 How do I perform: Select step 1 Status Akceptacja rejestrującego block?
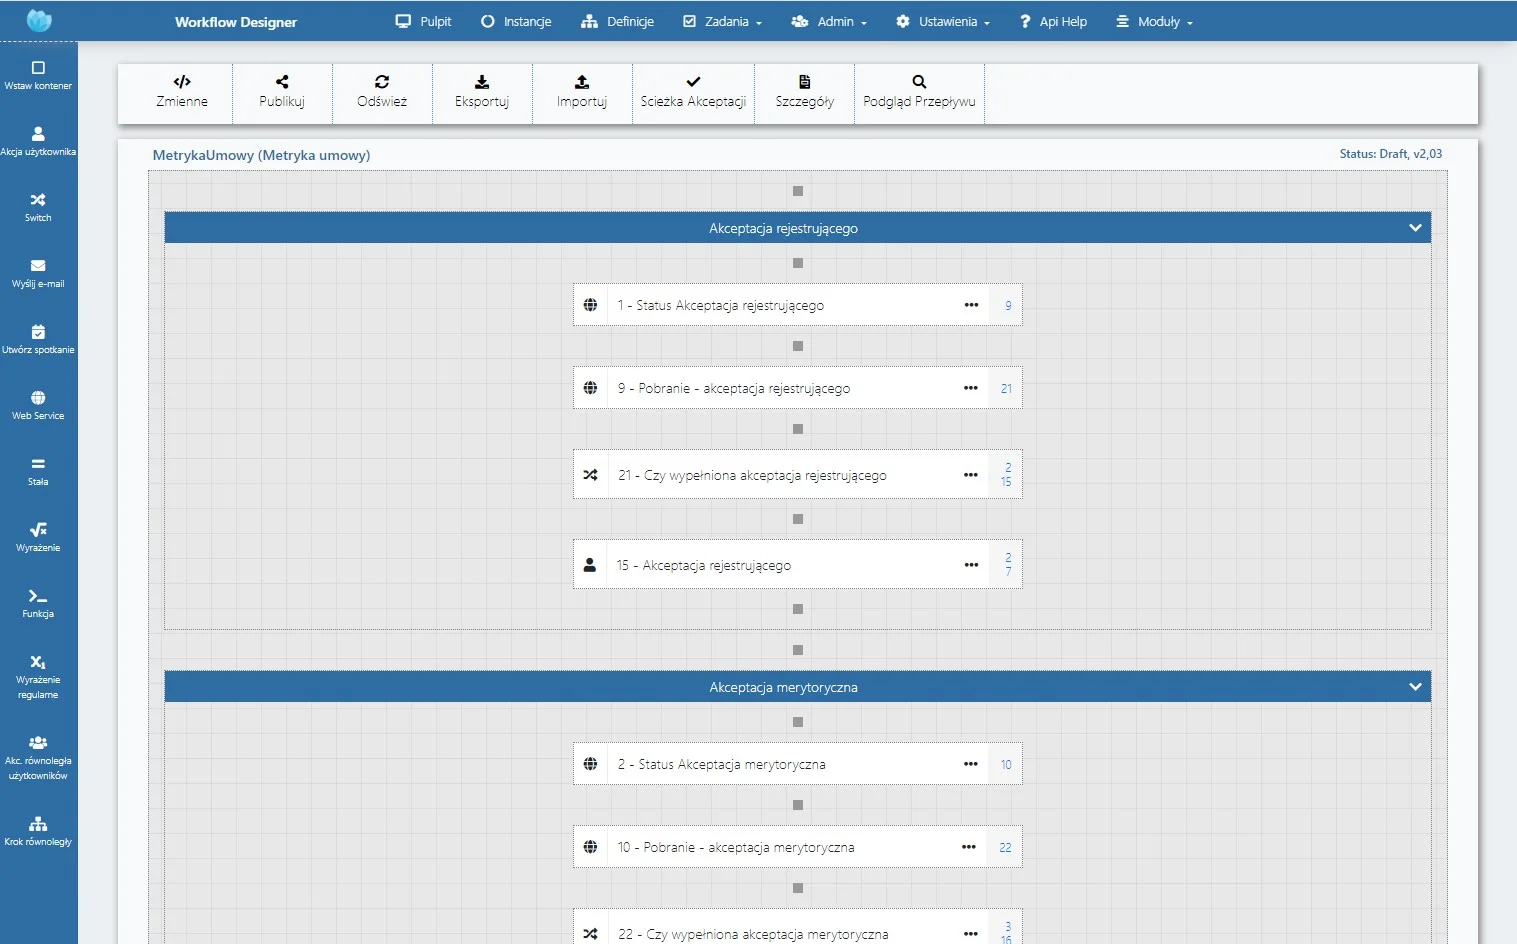pyautogui.click(x=790, y=305)
